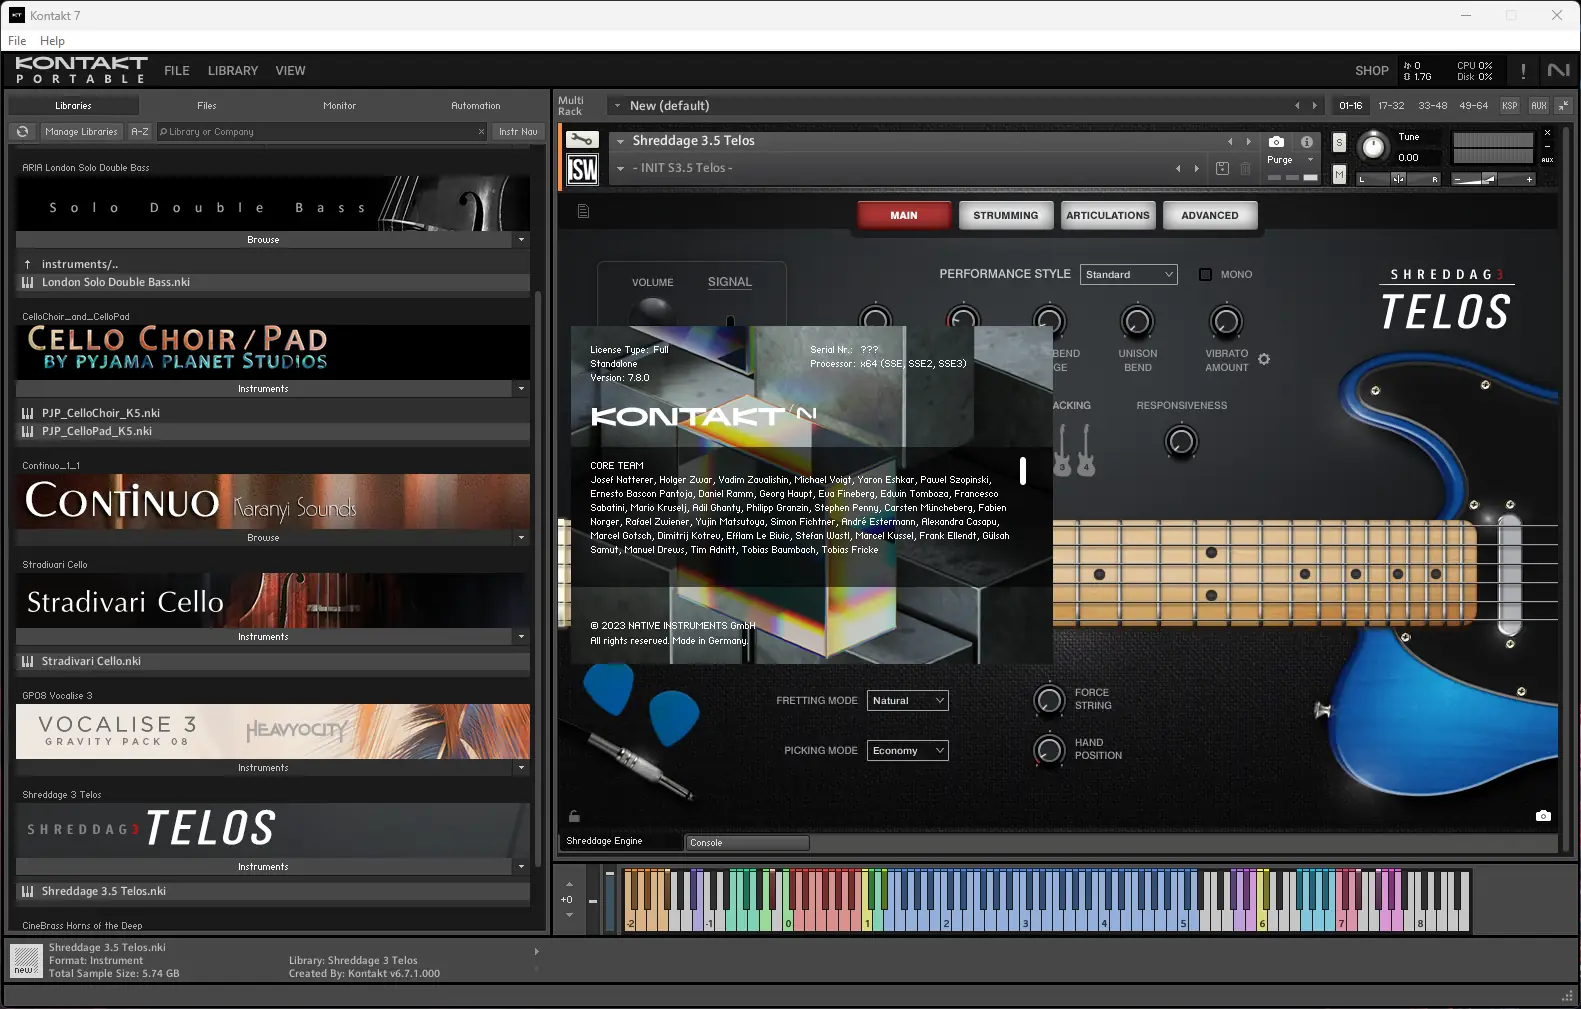Click the refresh libraries icon
Screen dimensions: 1581x1009
[x=22, y=132]
